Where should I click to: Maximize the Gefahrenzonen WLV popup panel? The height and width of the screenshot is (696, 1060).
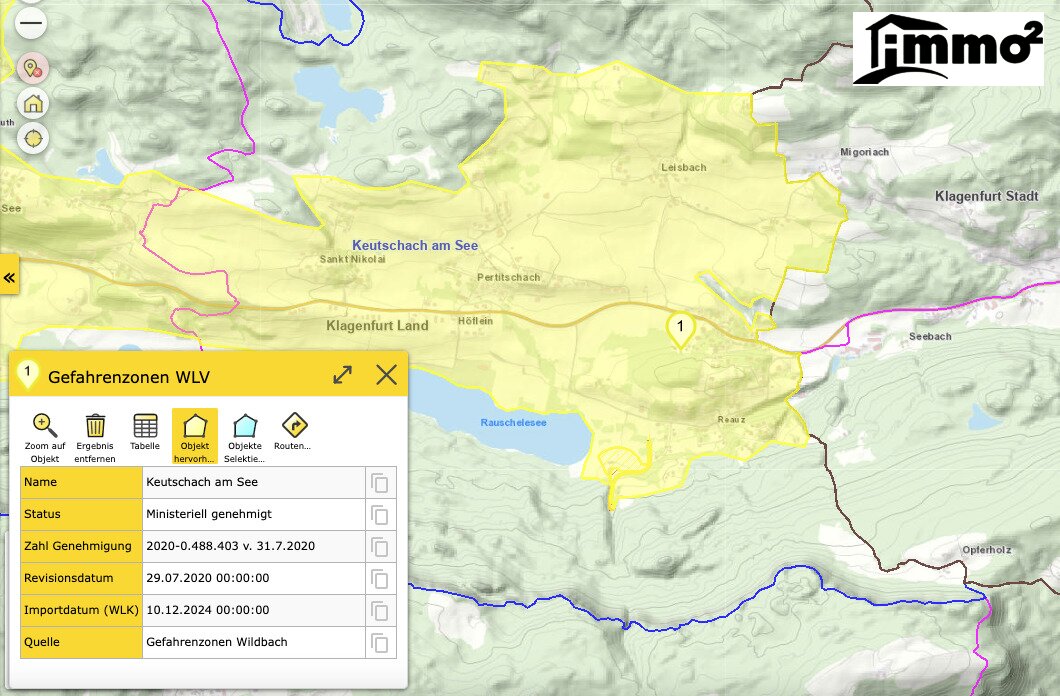(x=342, y=375)
